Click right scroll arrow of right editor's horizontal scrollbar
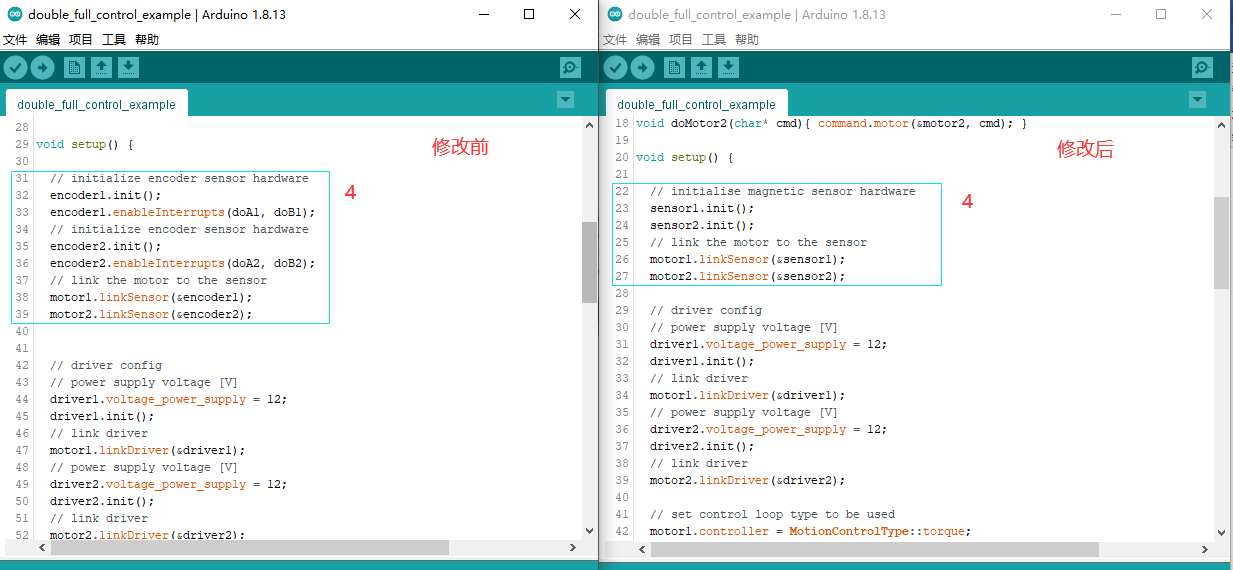 (1205, 549)
